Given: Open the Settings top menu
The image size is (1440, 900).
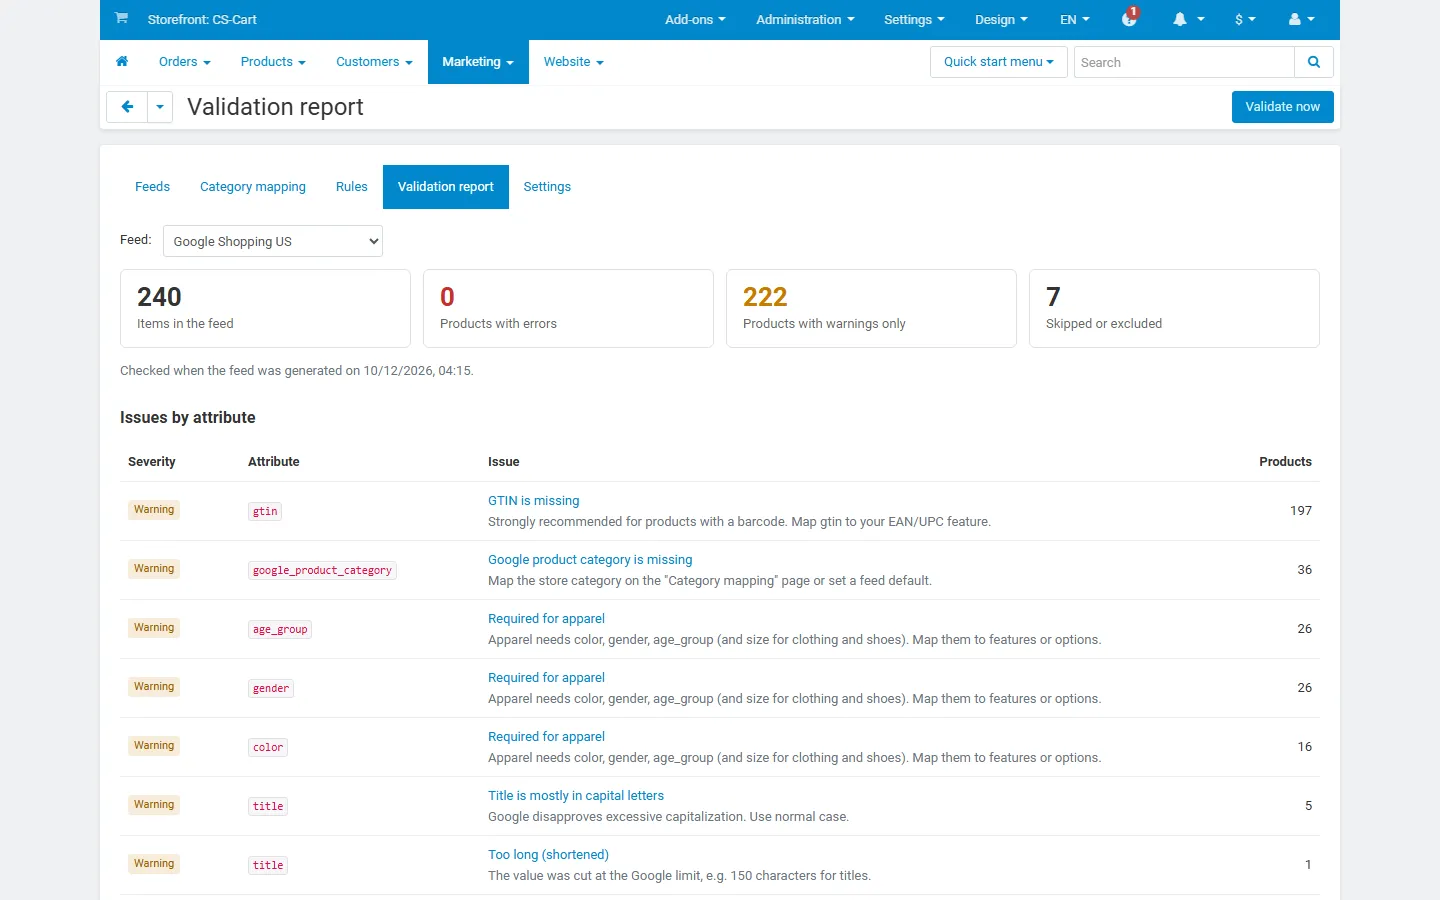Looking at the screenshot, I should (x=914, y=19).
